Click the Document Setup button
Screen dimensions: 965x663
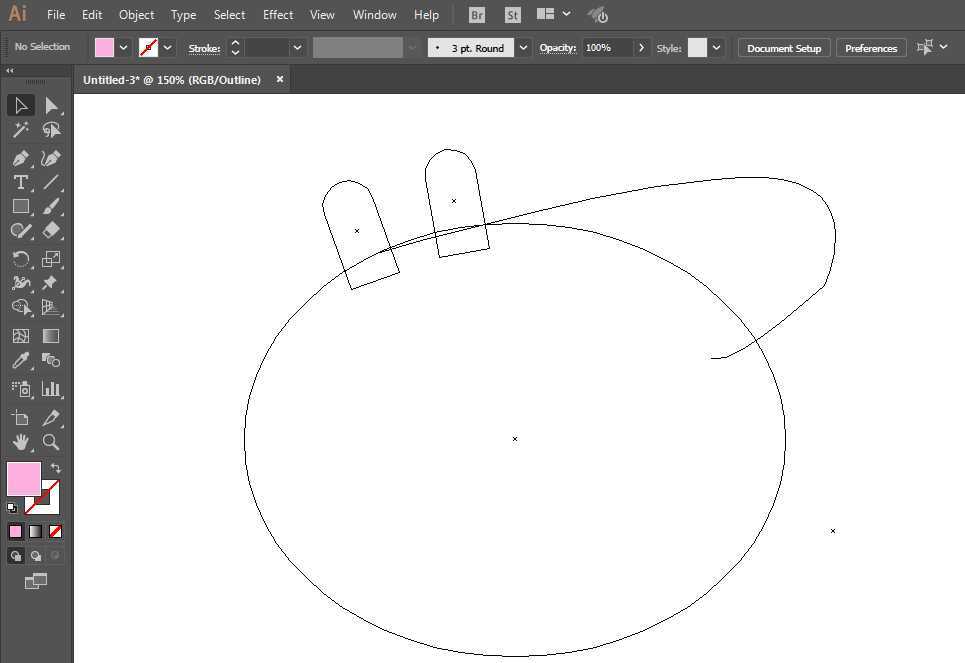tap(783, 48)
